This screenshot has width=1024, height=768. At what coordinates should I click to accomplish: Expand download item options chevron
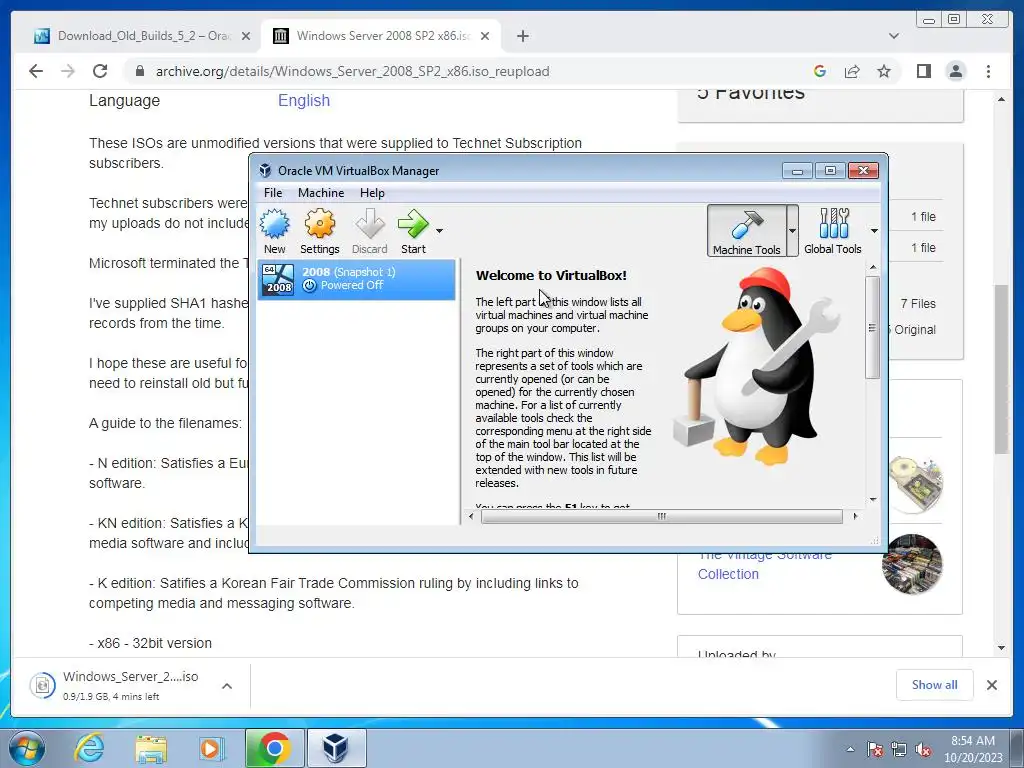click(227, 686)
